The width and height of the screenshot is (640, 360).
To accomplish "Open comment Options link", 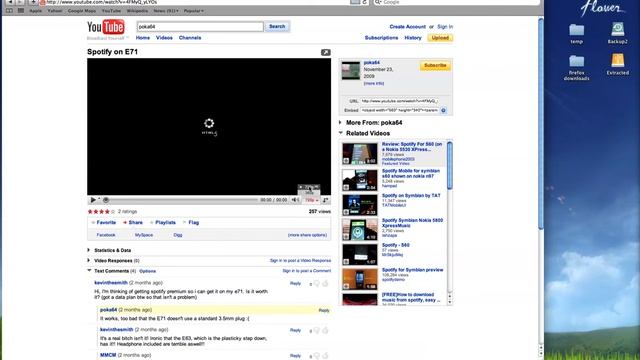I will [147, 271].
